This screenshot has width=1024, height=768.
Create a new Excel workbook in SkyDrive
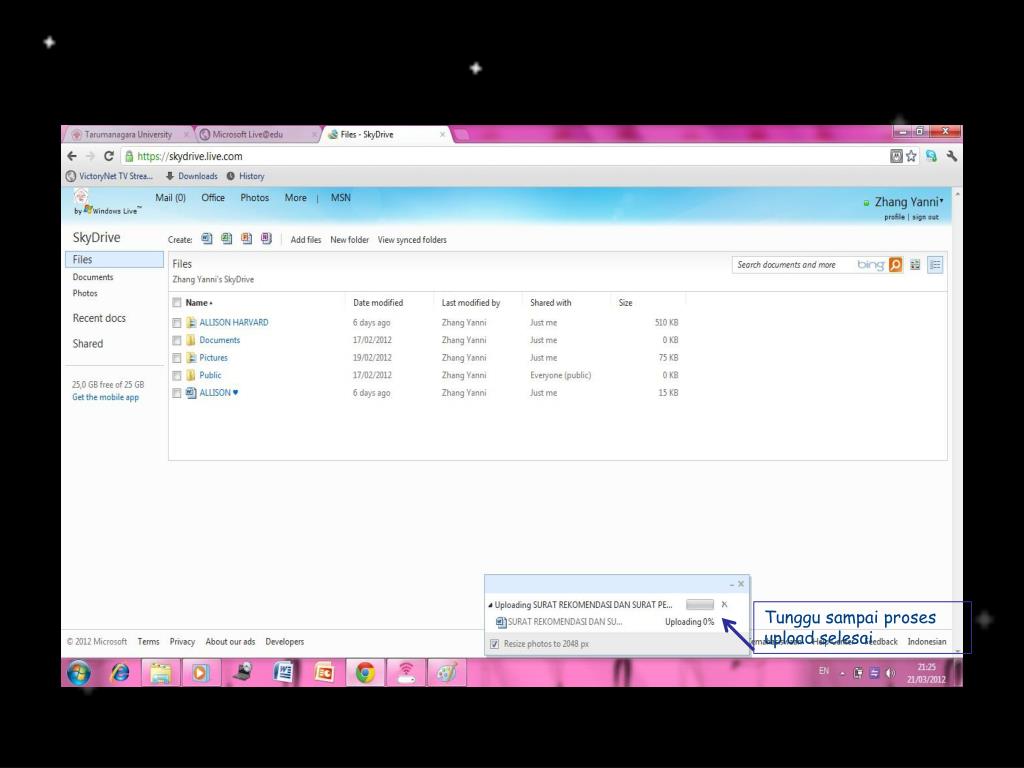coord(227,239)
